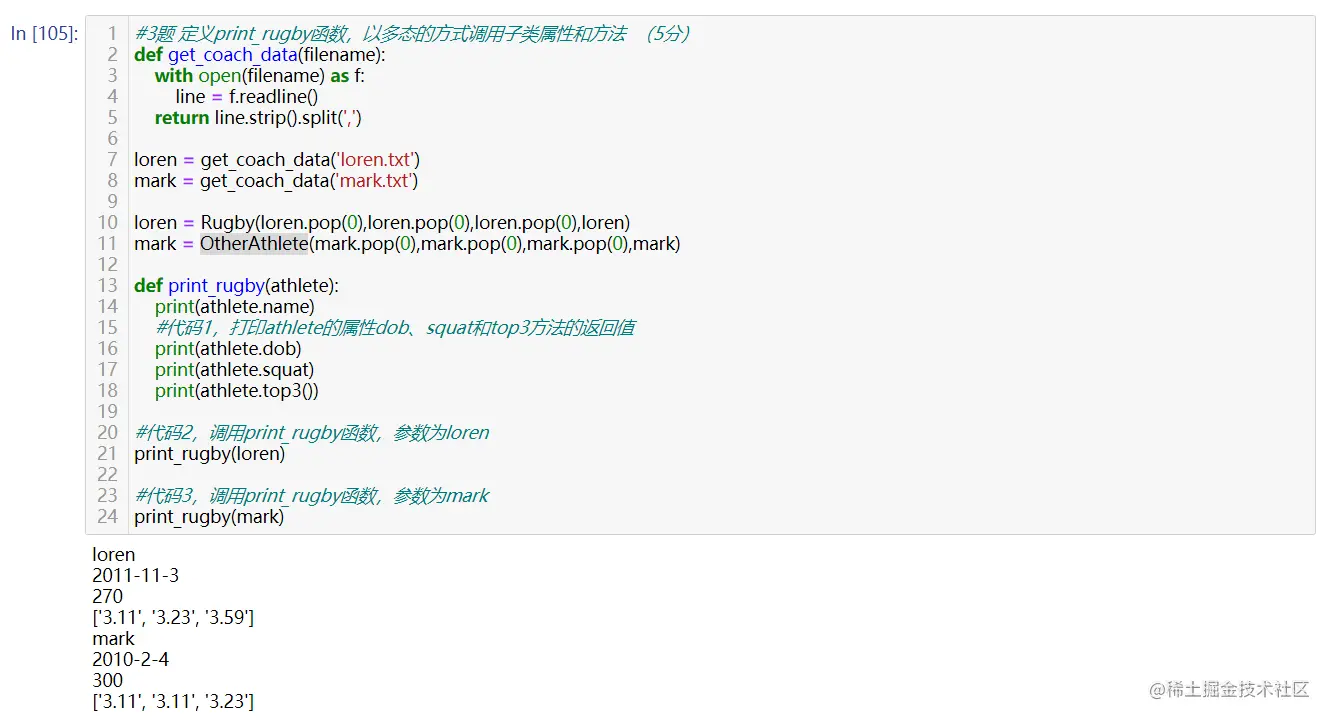Click line number 24 in gutter

point(107,516)
